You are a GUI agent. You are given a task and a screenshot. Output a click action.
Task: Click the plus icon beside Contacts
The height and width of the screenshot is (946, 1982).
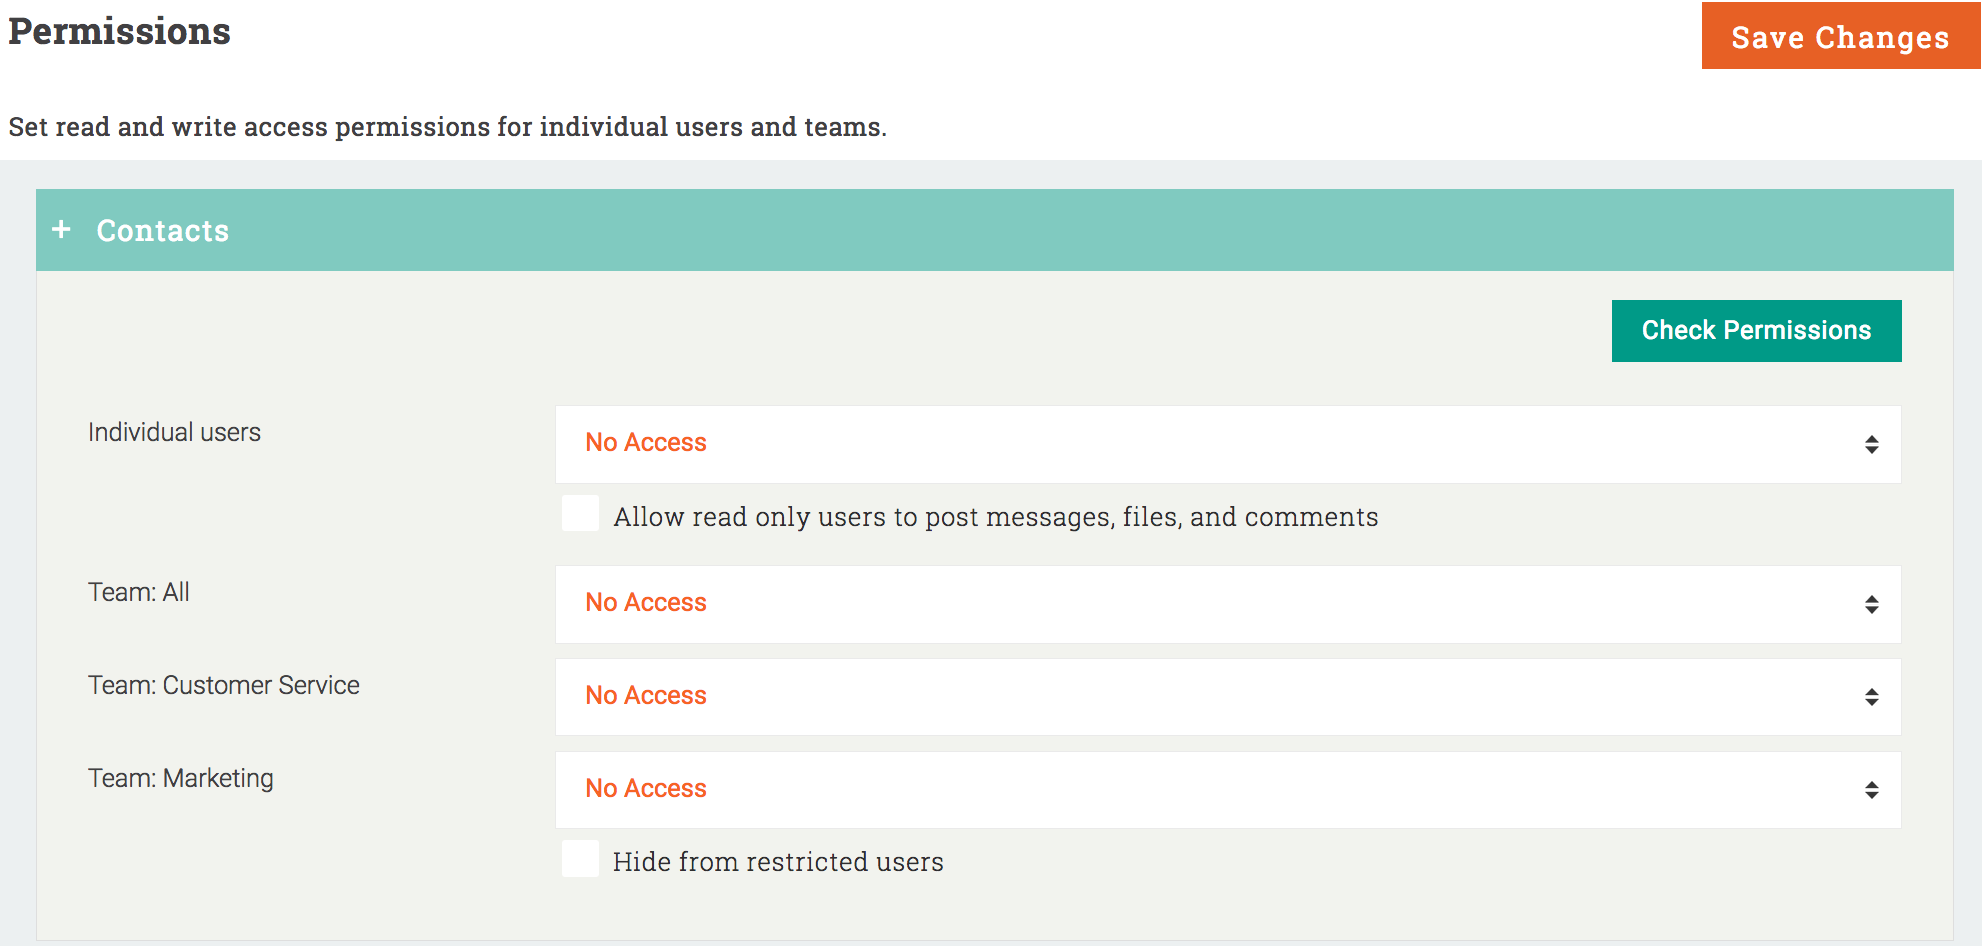coord(61,230)
